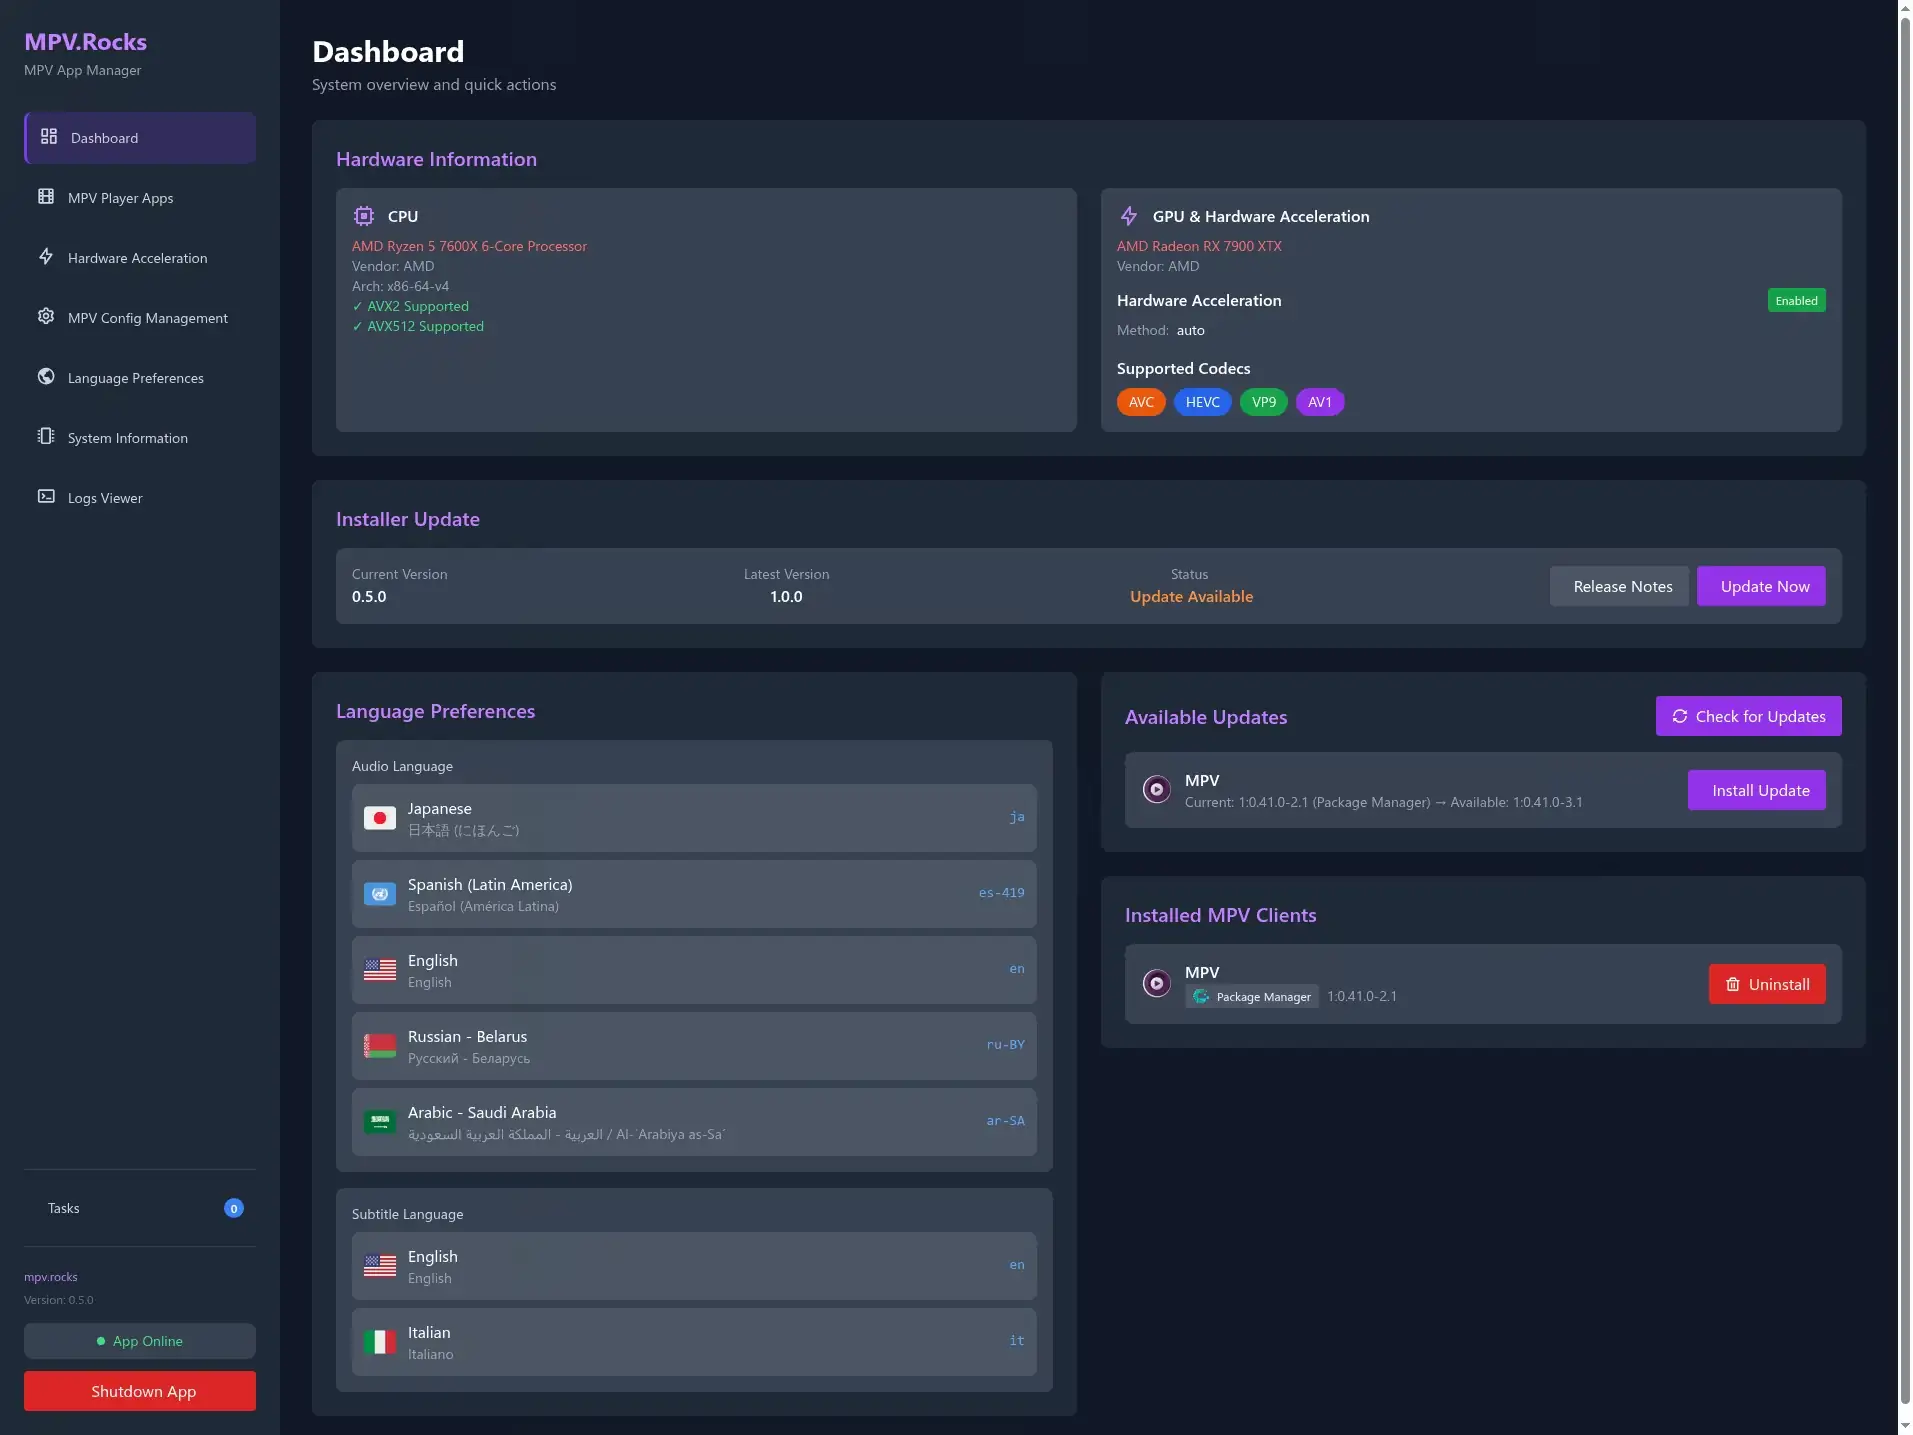Screen dimensions: 1913x1435
Task: Click the CPU chip icon in Hardware Information
Action: pos(364,216)
